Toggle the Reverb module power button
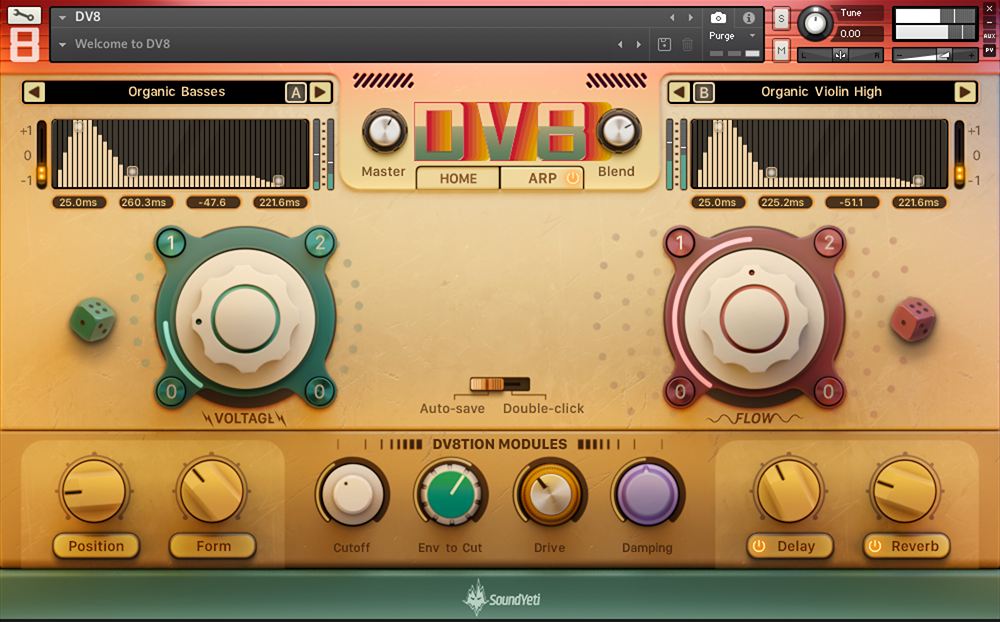This screenshot has height=622, width=1000. point(874,546)
